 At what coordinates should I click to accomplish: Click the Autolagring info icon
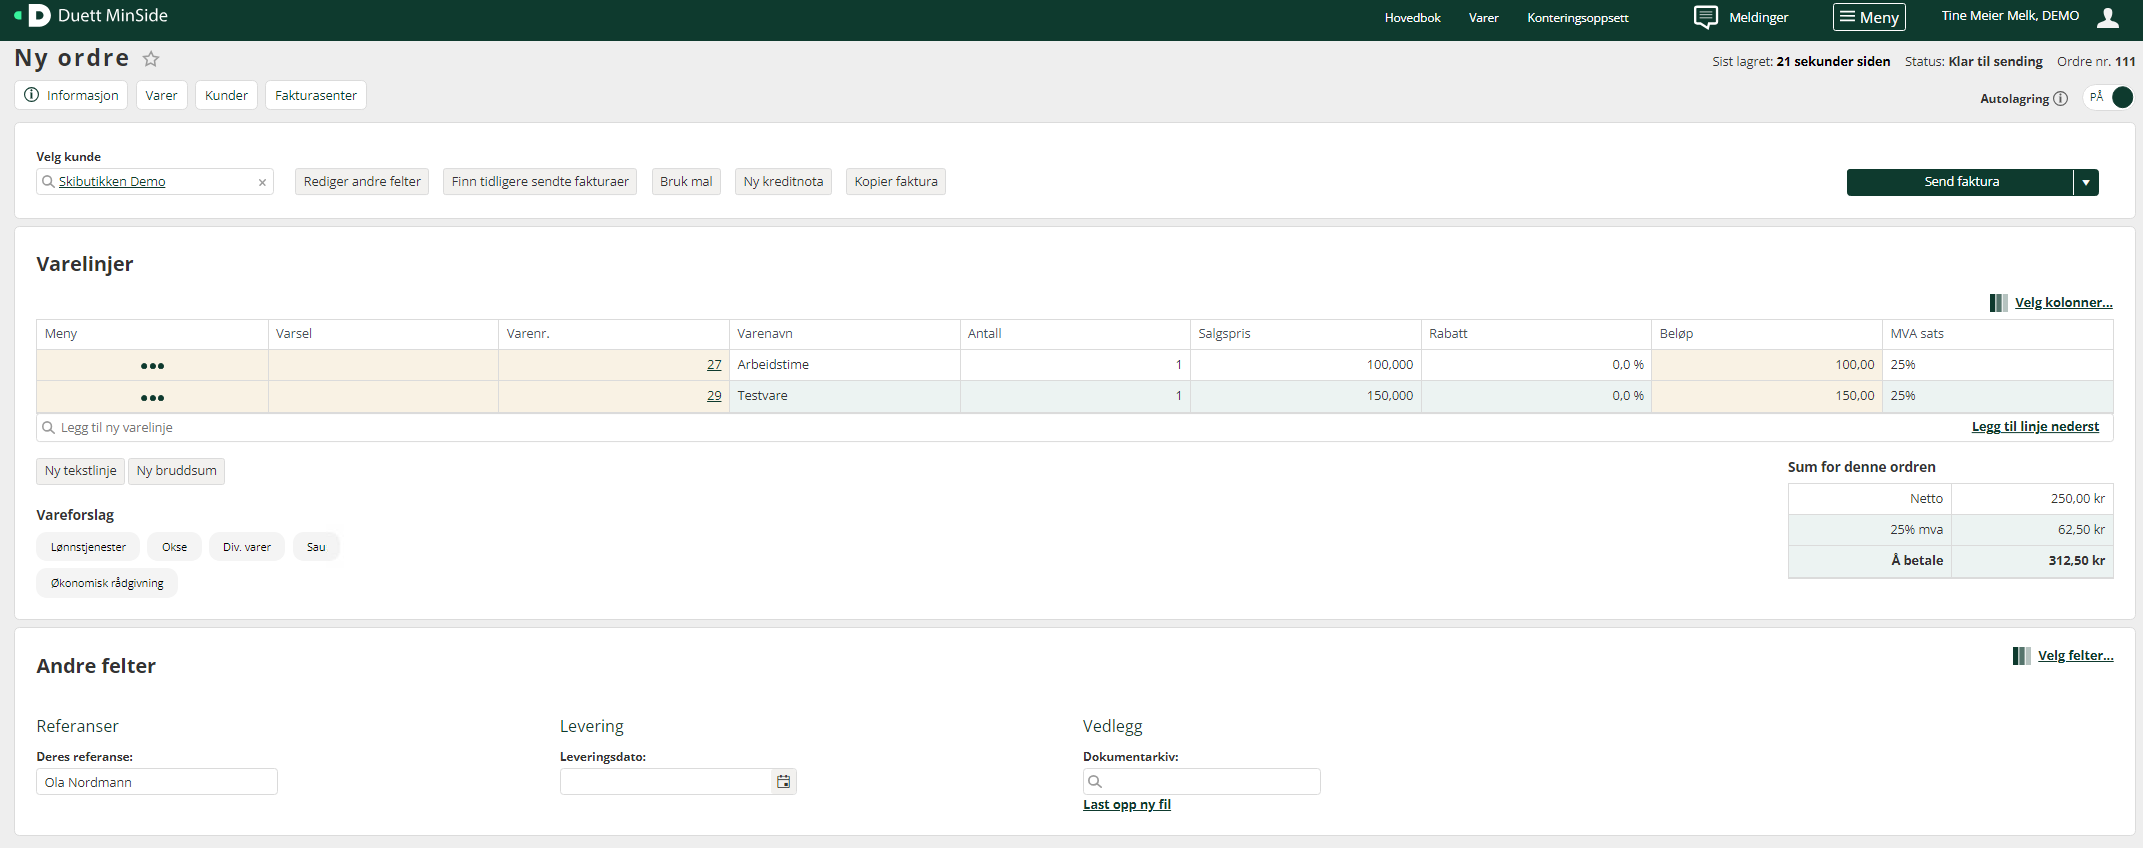pos(2060,99)
